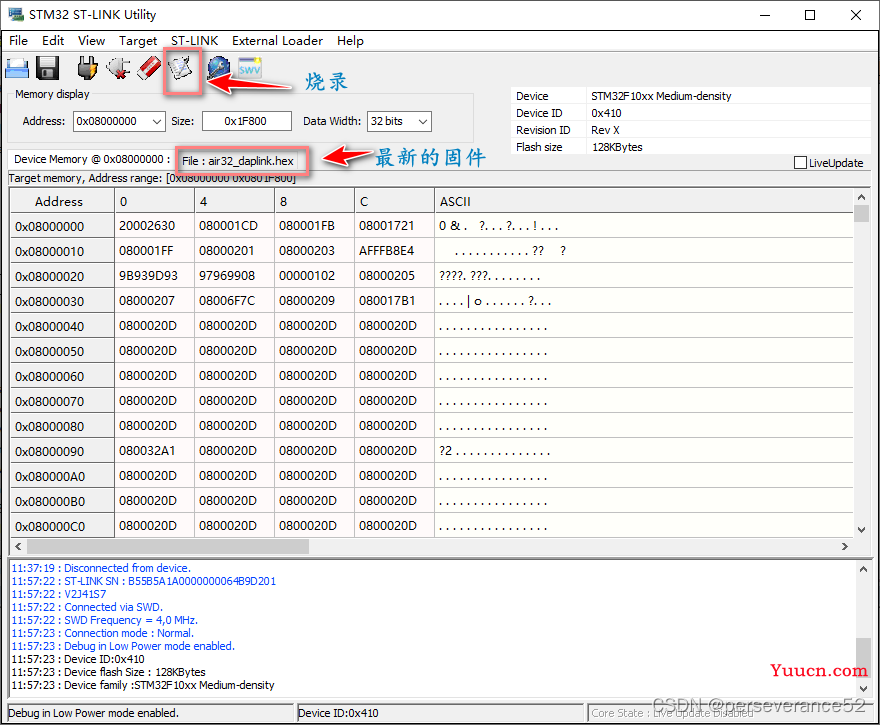880x725 pixels.
Task: Select the address row 0x08000010
Action: click(62, 251)
